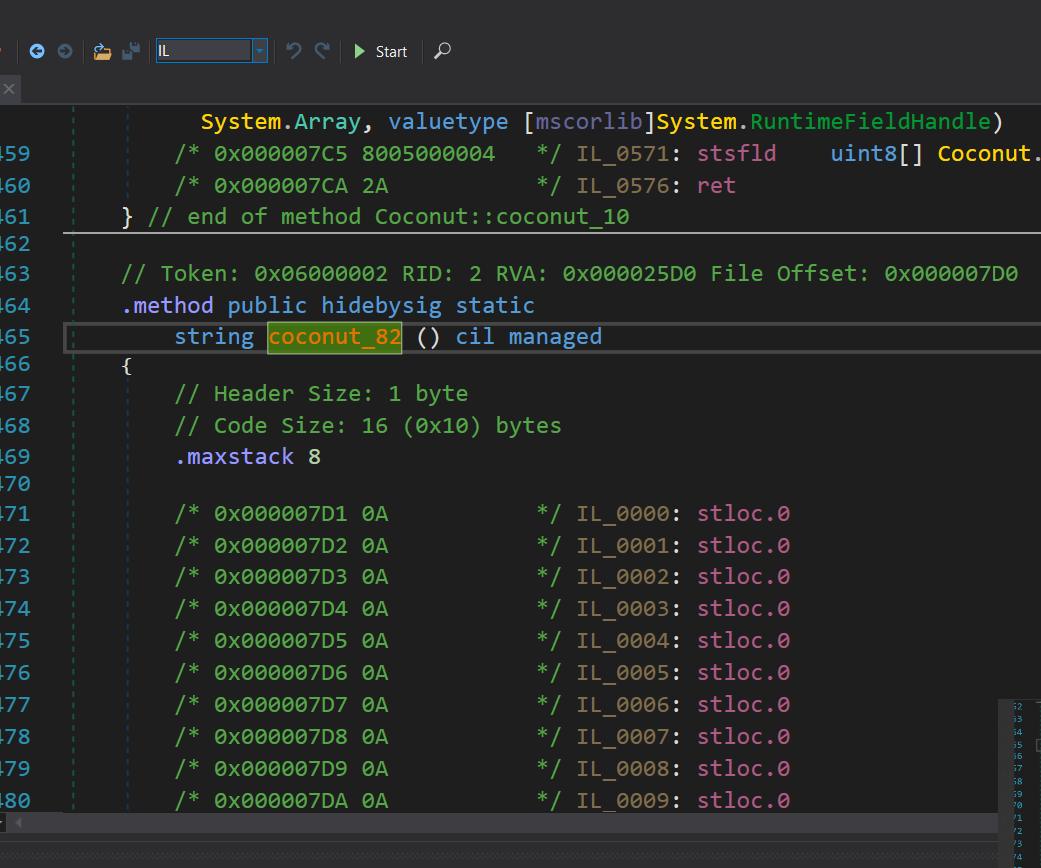Click the left arrow of horizontal scrollbar
The height and width of the screenshot is (868, 1041).
click(17, 822)
